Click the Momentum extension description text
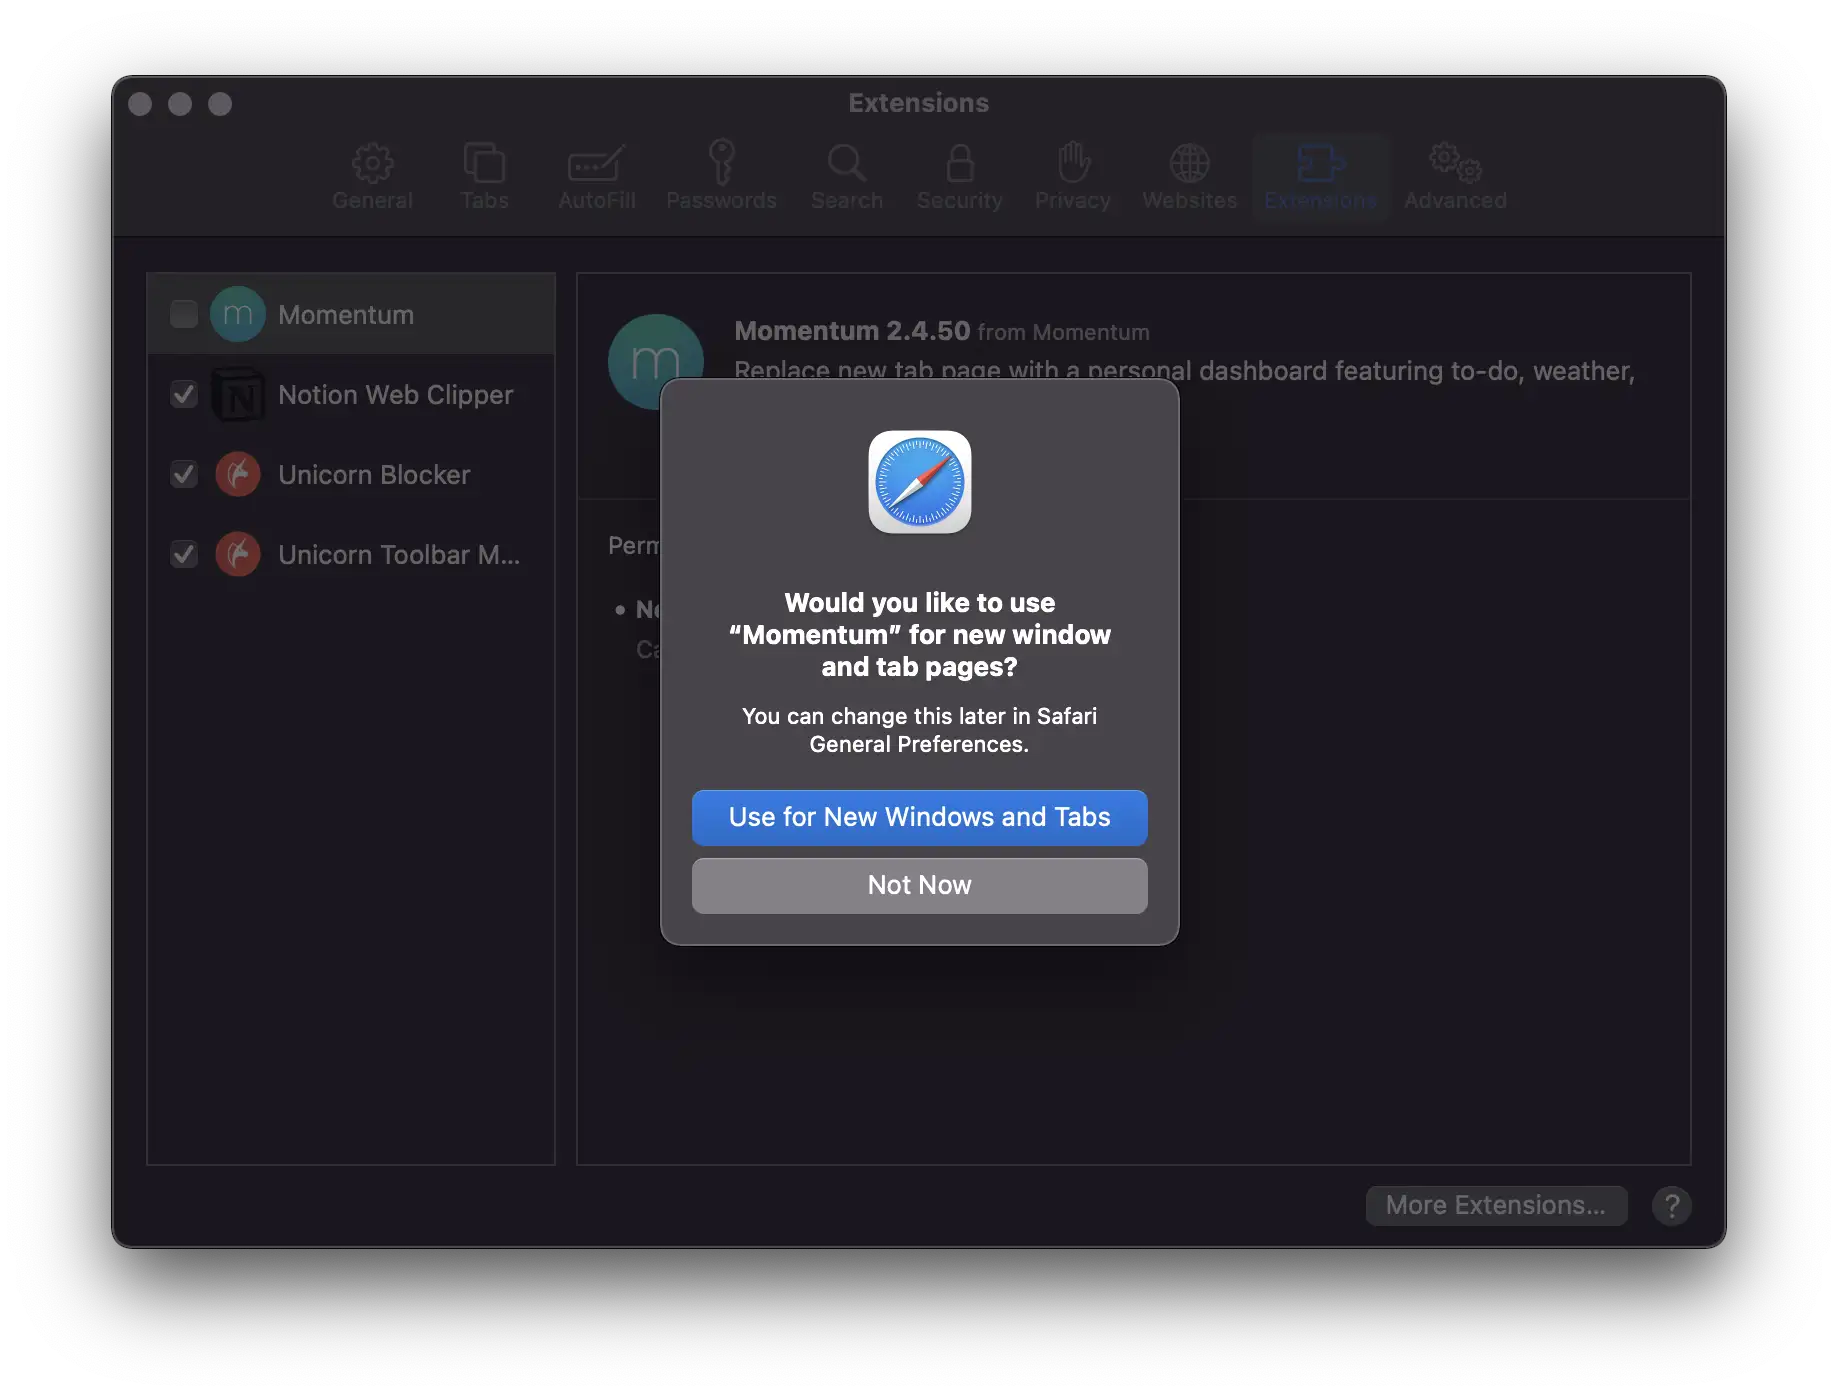 [x=1184, y=371]
